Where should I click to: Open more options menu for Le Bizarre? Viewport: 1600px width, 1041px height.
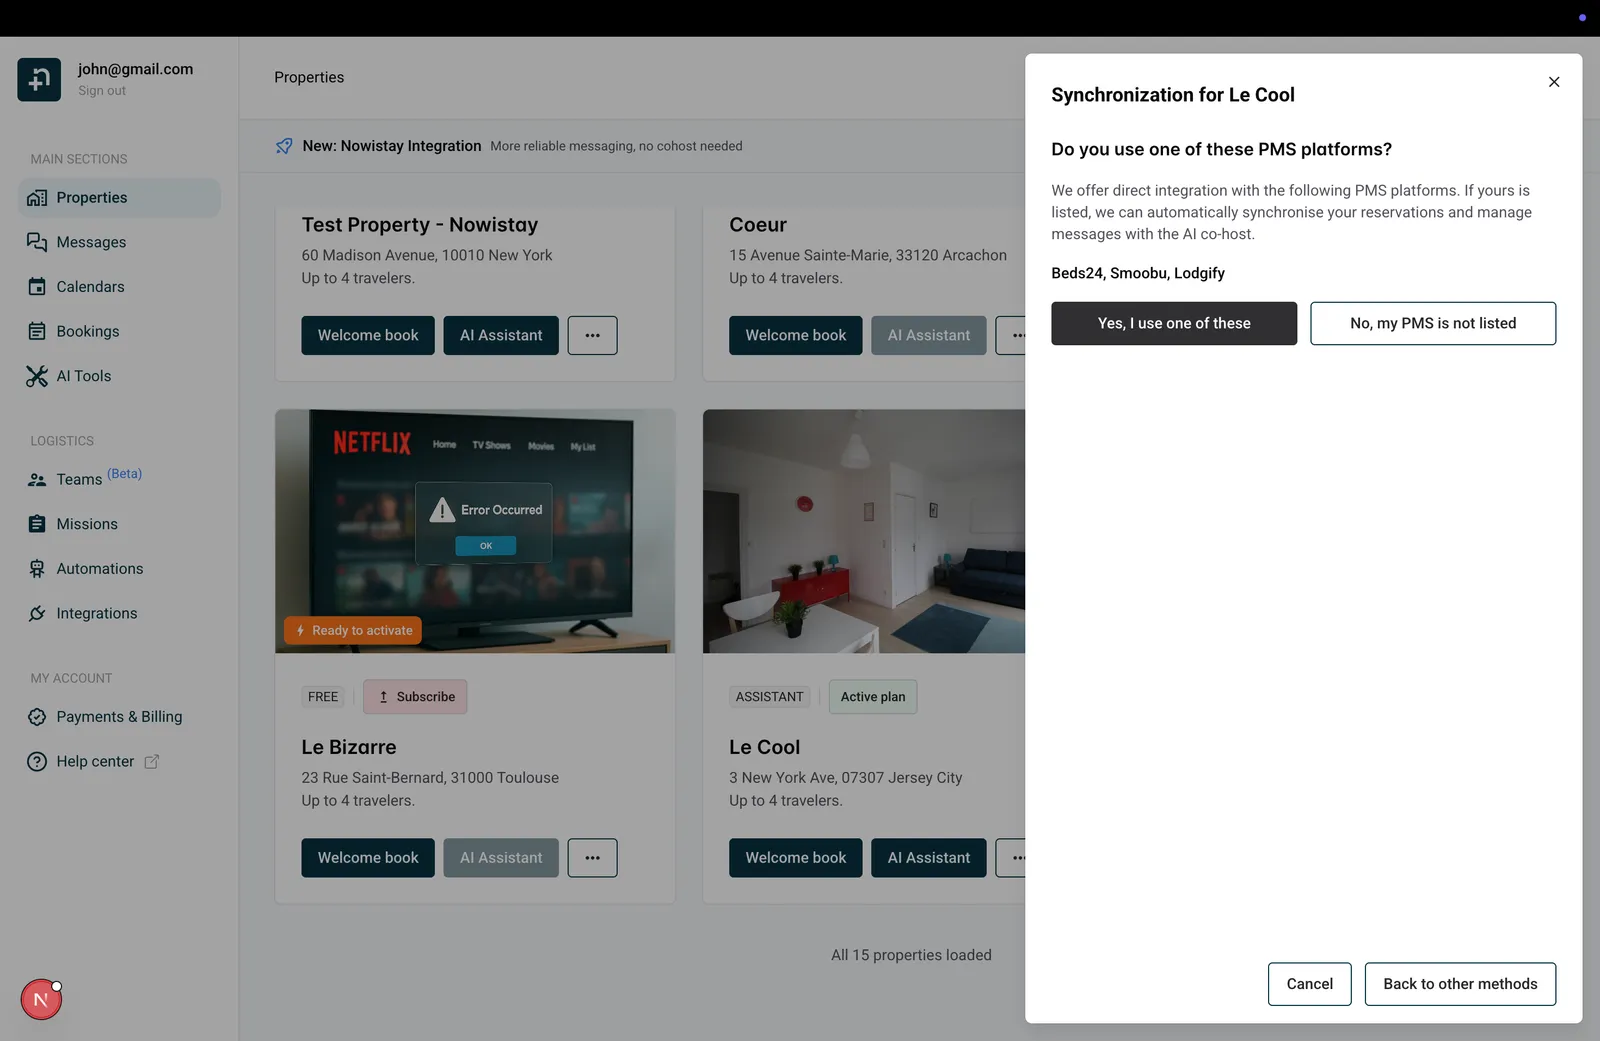(x=592, y=858)
